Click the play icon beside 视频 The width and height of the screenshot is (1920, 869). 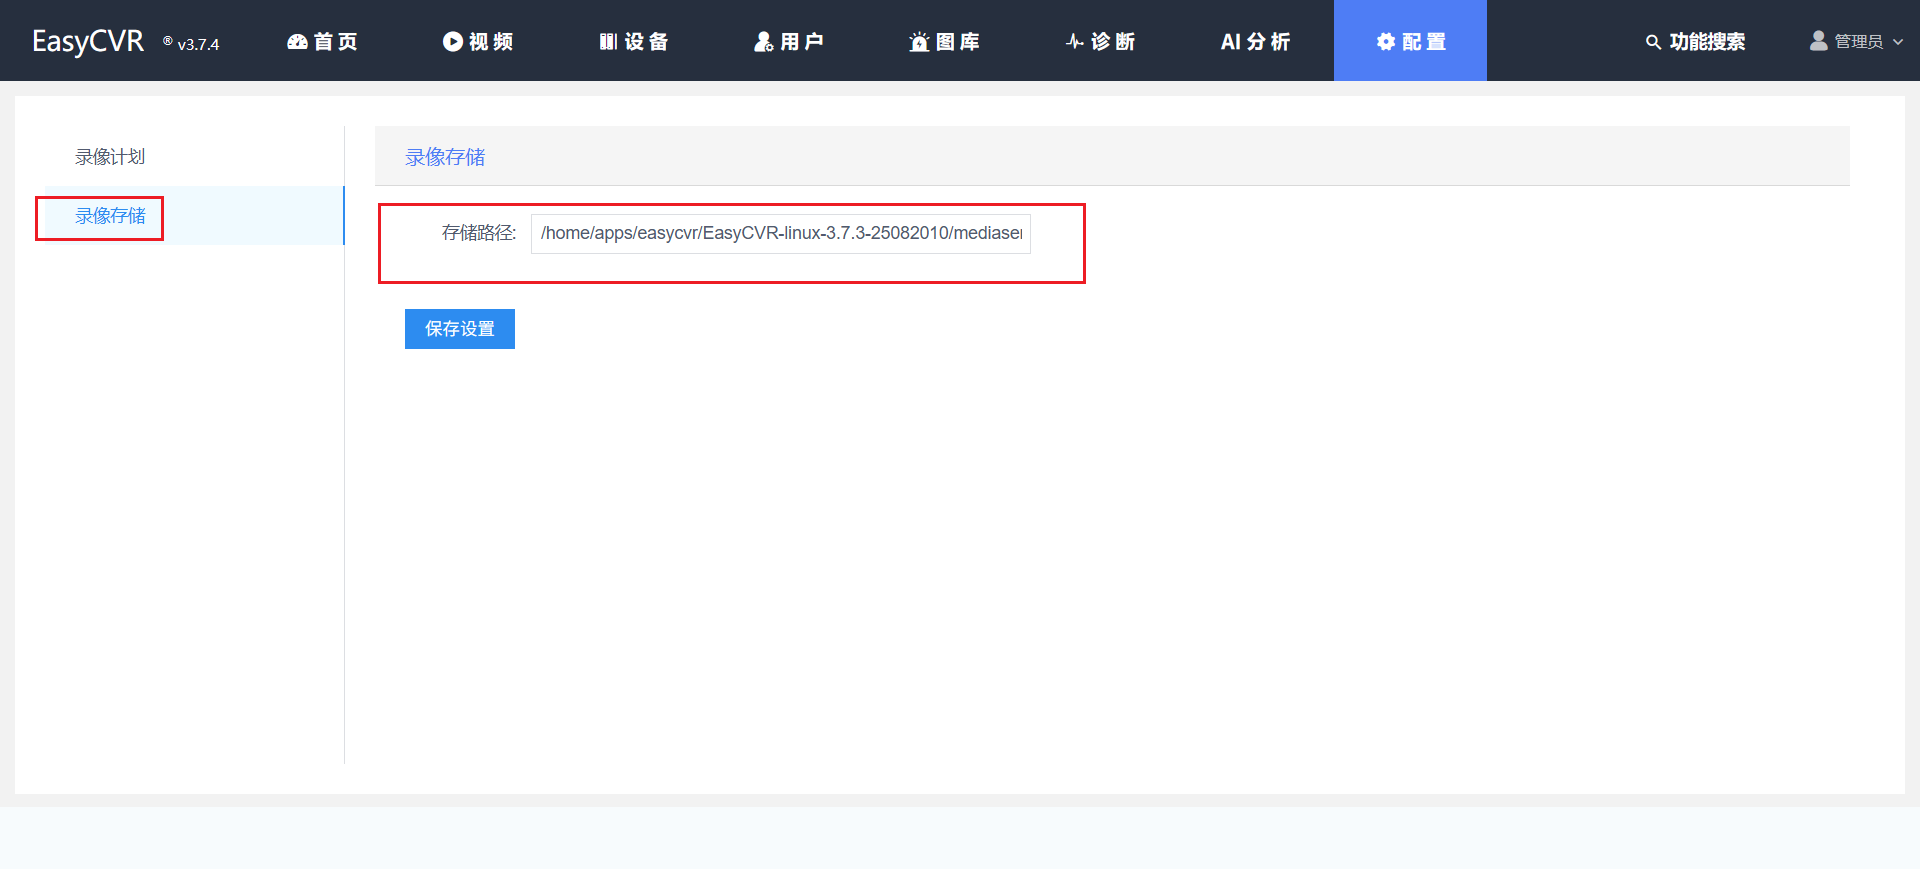(453, 41)
